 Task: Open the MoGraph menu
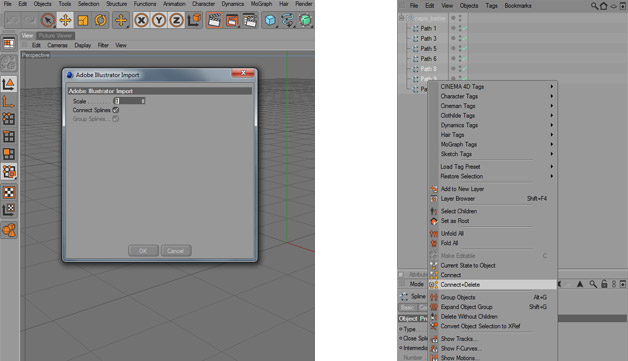pos(261,4)
